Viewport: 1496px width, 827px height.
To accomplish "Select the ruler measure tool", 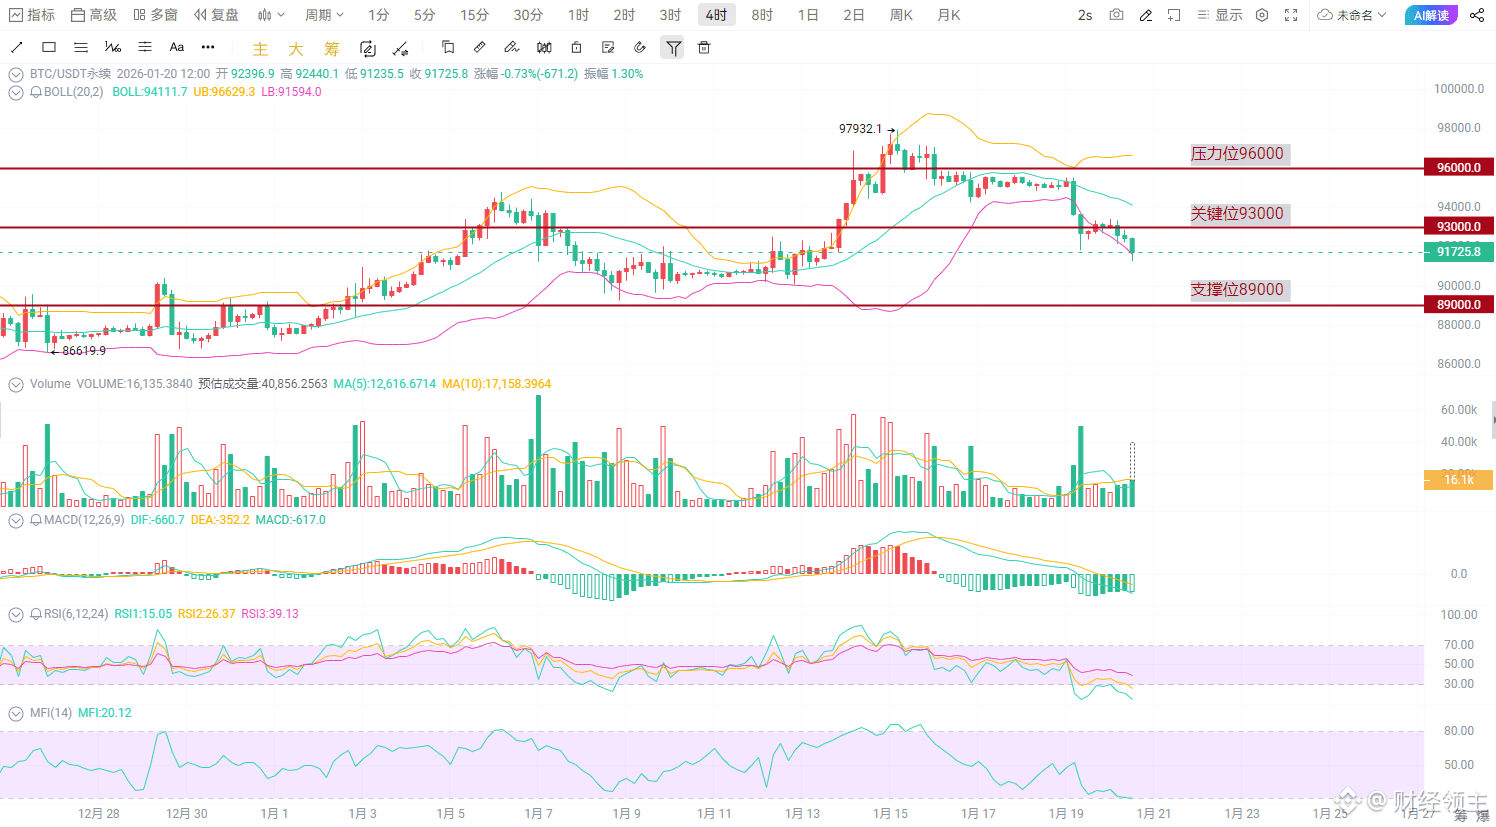I will [x=480, y=47].
